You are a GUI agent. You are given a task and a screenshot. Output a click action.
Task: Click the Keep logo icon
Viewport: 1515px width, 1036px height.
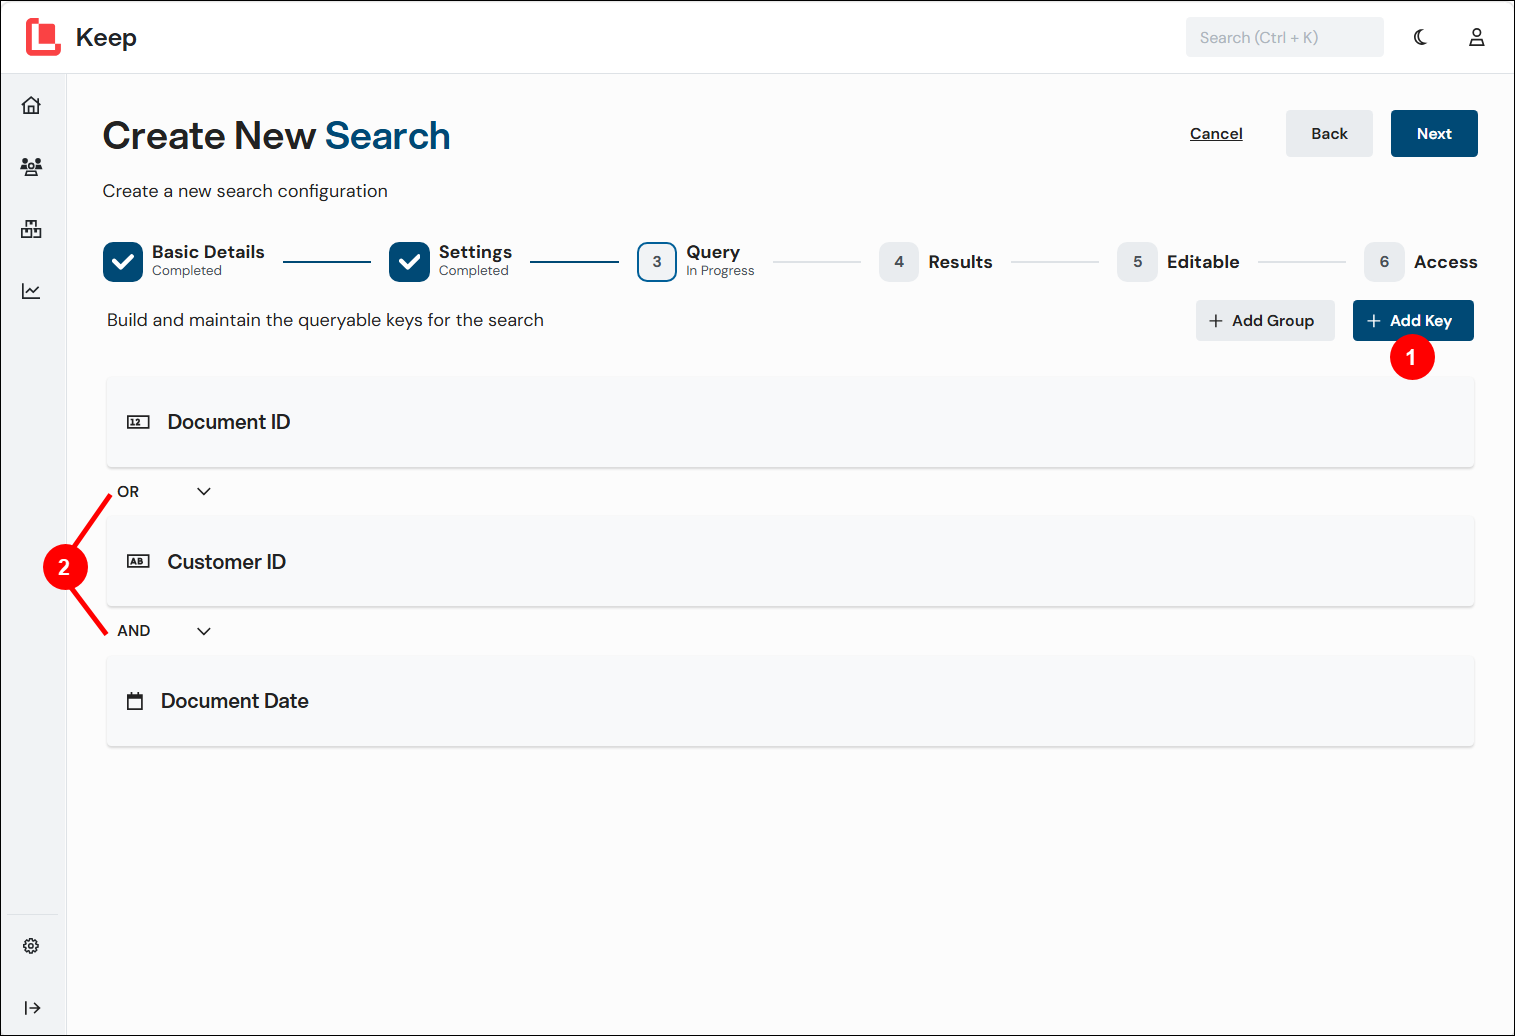coord(43,37)
